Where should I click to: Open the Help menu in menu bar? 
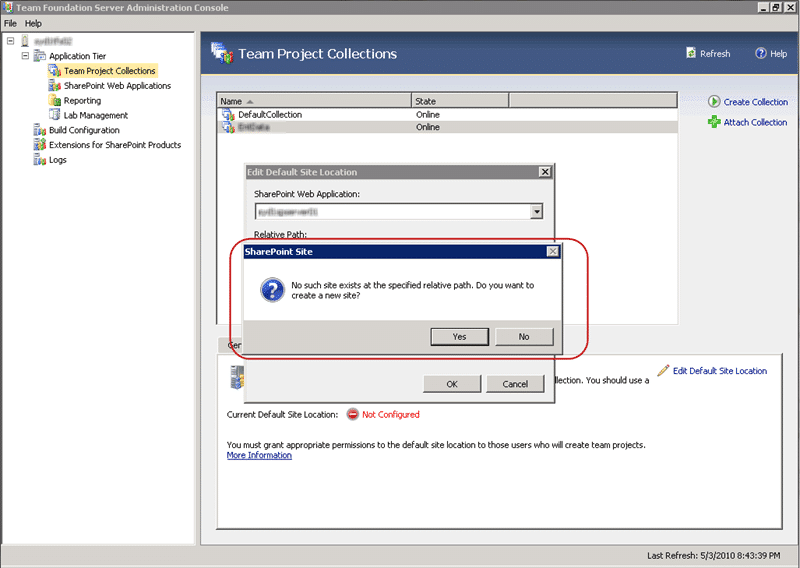point(33,23)
